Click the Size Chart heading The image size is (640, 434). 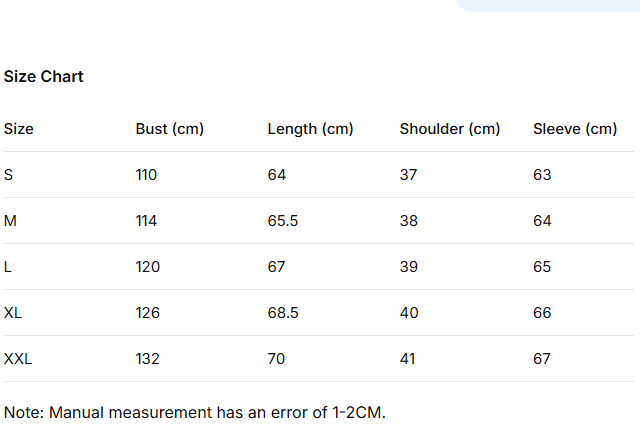pyautogui.click(x=44, y=77)
